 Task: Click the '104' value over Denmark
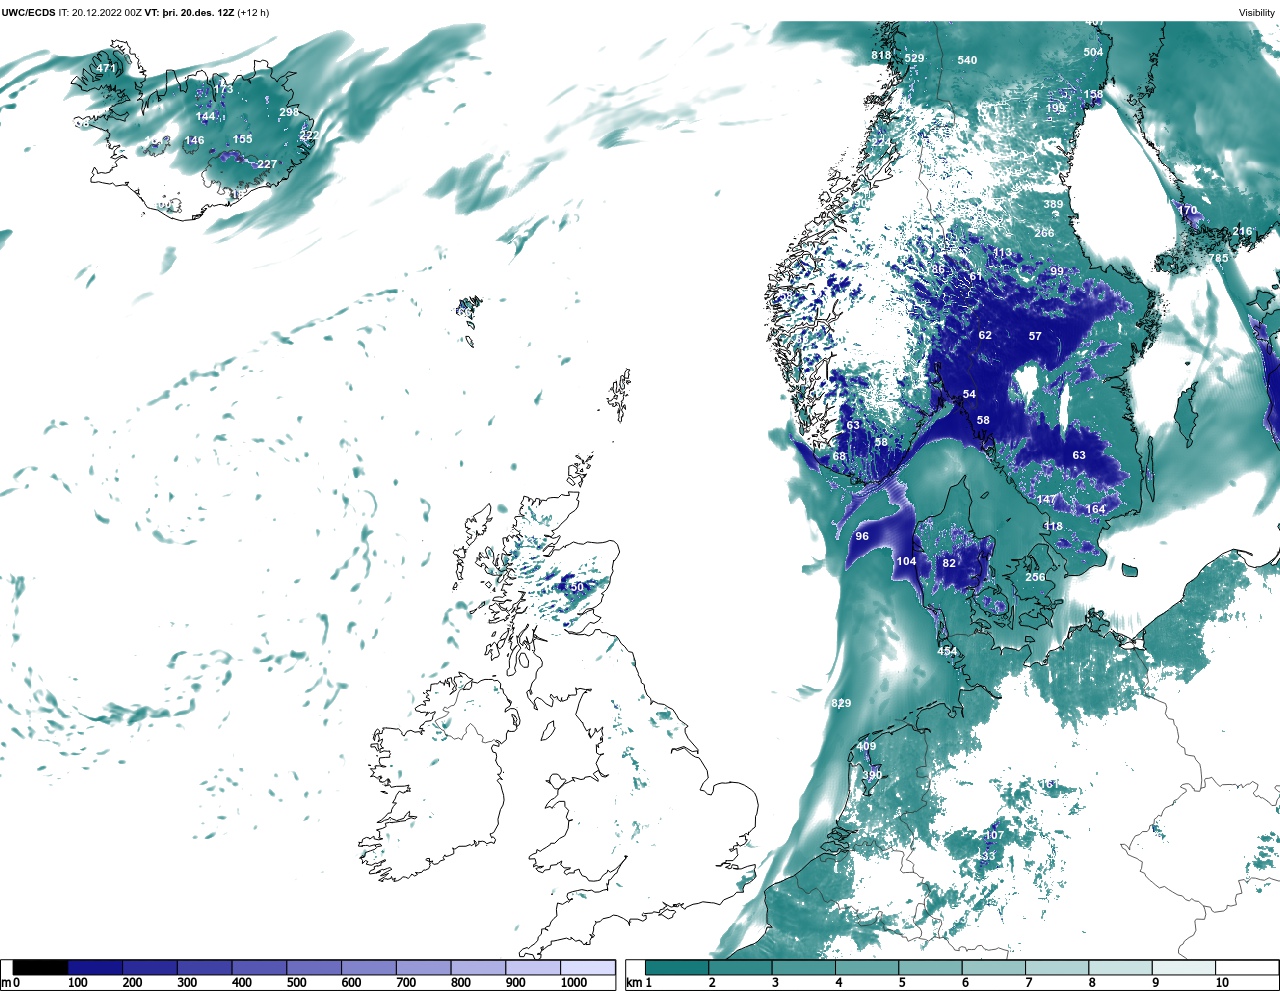(906, 561)
